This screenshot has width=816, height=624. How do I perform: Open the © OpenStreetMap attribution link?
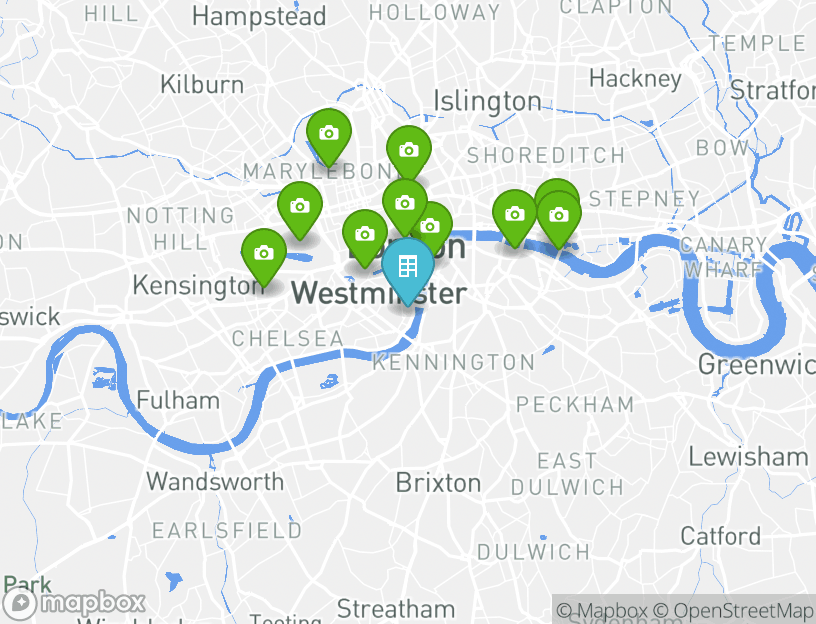pos(733,610)
